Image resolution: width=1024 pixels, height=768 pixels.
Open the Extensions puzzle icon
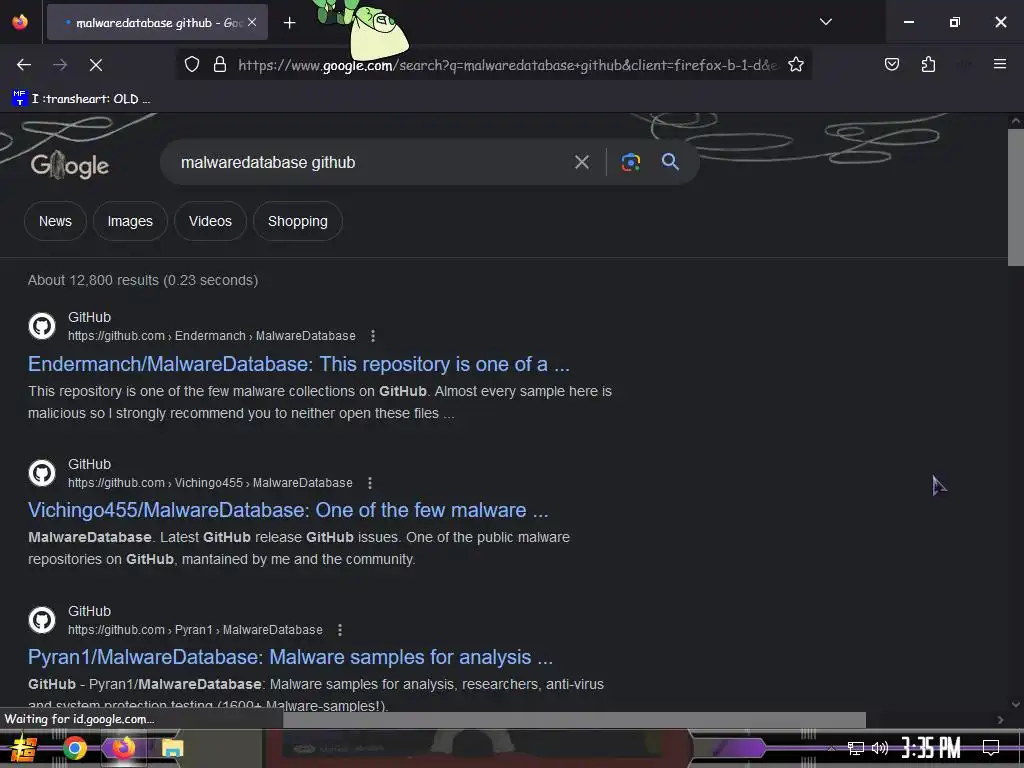point(928,64)
